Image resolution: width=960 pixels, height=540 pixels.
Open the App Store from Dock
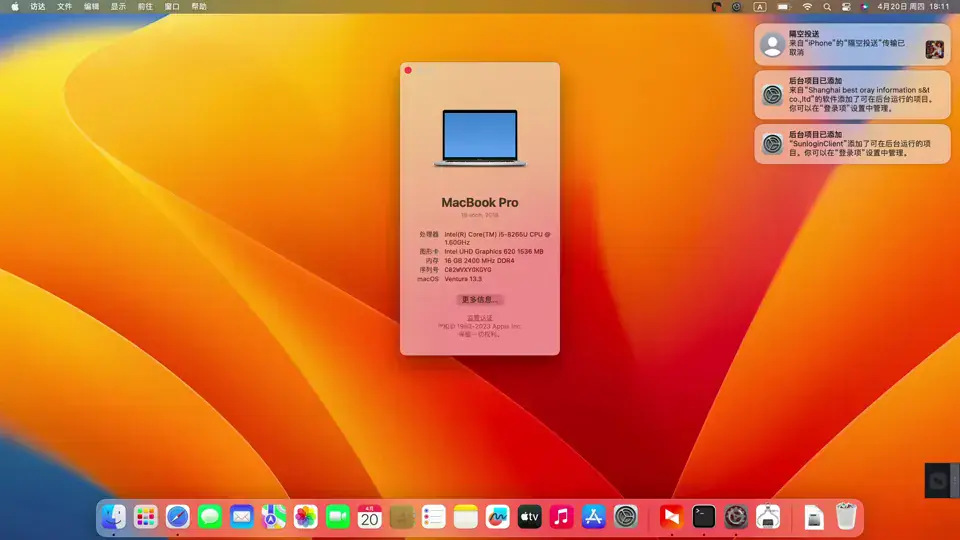tap(593, 517)
